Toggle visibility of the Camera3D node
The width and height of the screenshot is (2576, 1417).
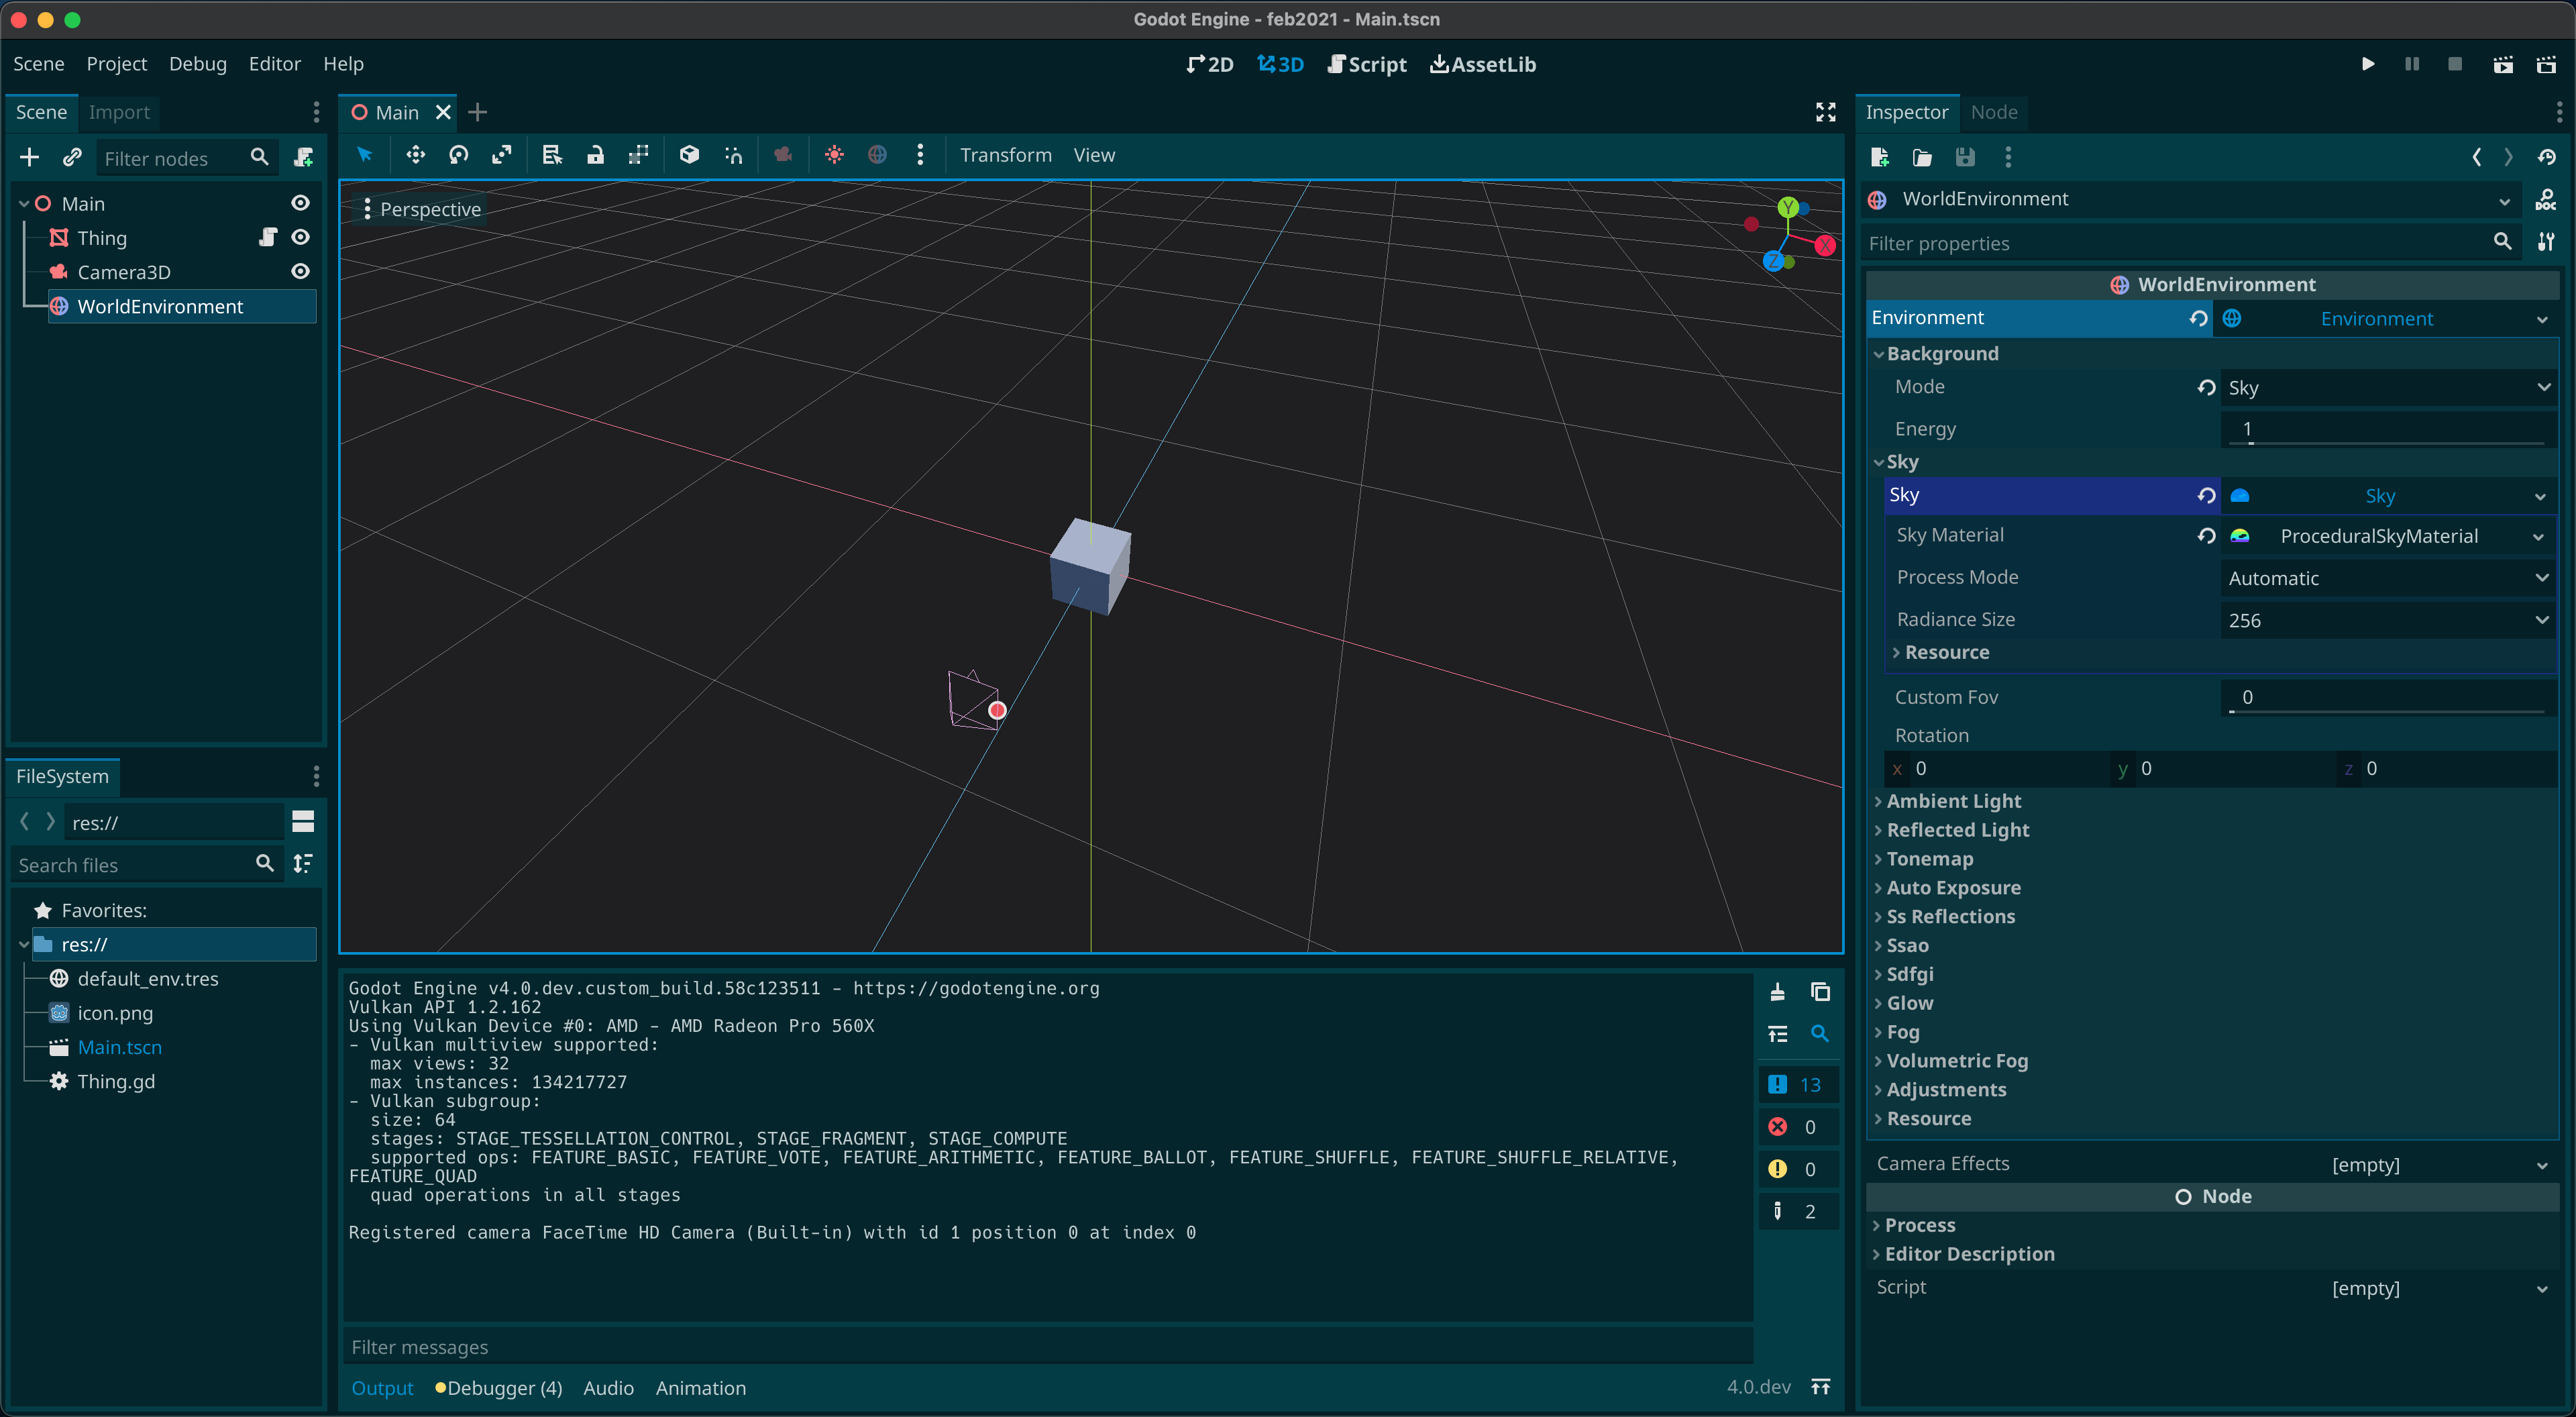(300, 271)
